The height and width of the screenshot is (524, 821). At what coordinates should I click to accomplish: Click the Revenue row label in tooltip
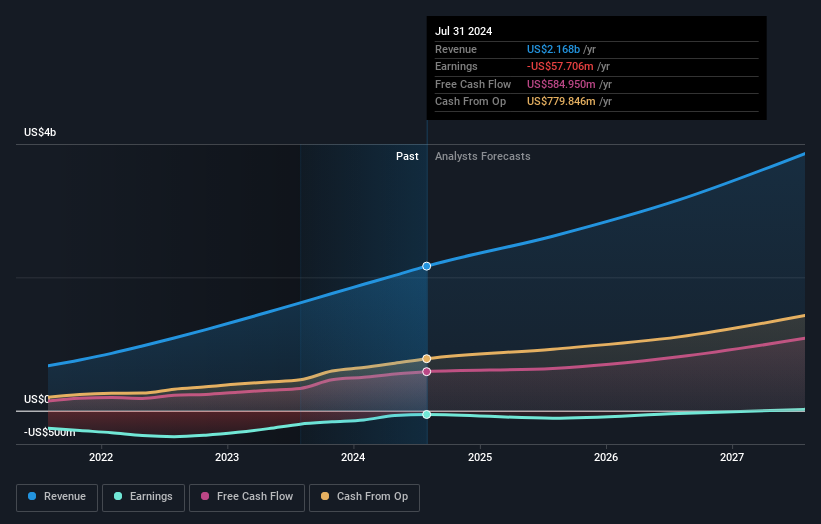(456, 49)
